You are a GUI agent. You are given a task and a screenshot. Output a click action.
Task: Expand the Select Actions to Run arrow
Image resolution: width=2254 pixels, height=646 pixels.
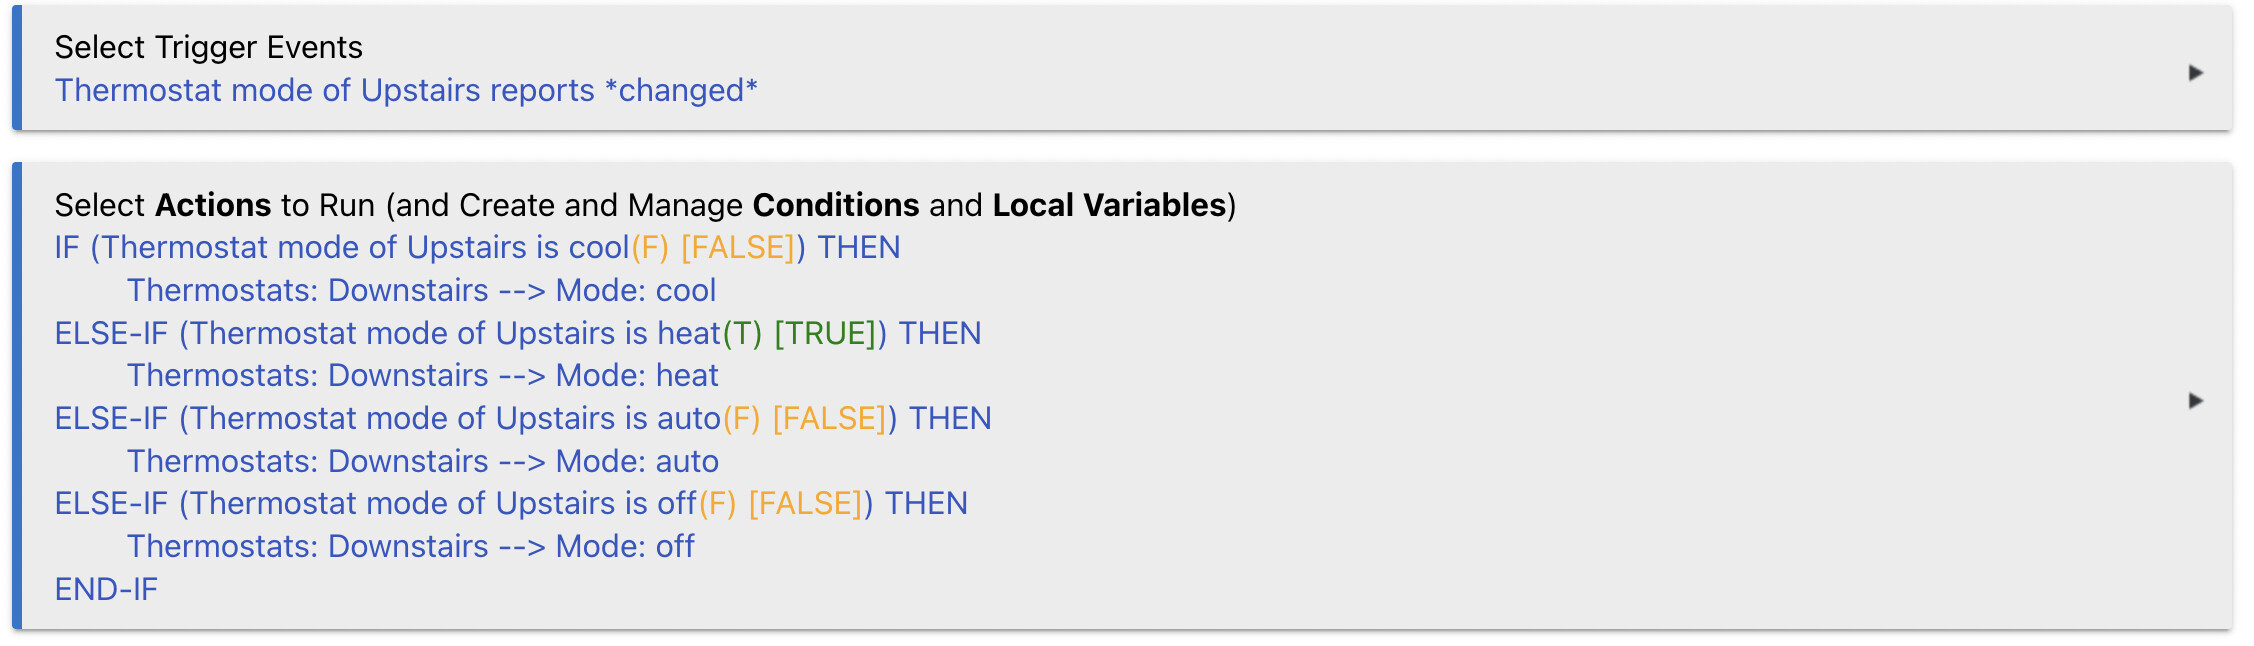coord(2195,401)
